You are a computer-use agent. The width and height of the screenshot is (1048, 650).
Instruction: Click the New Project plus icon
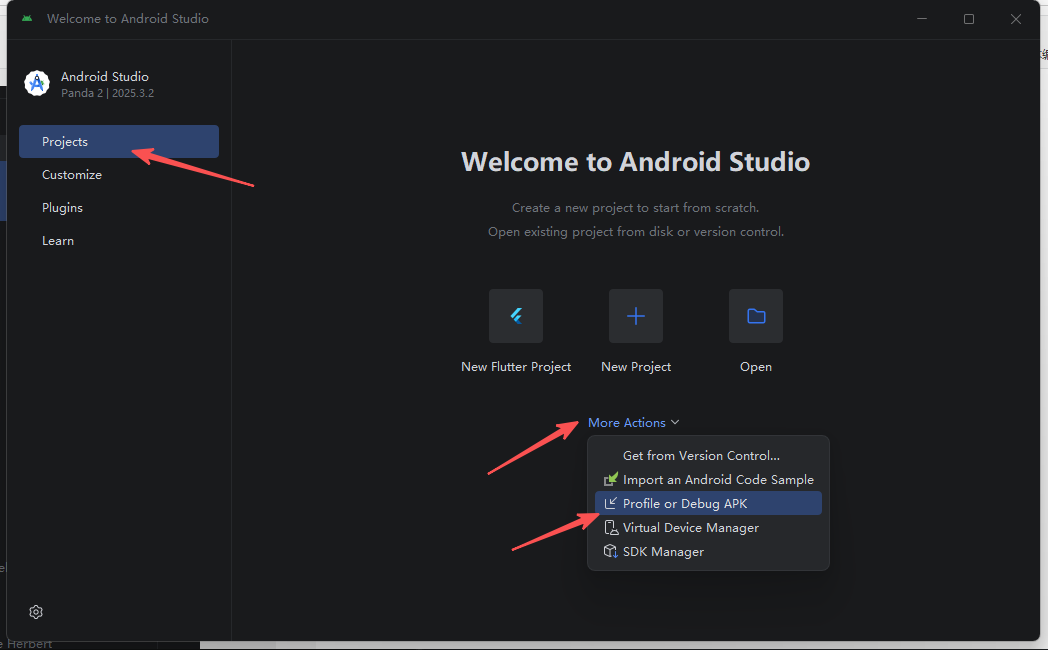[x=636, y=316]
